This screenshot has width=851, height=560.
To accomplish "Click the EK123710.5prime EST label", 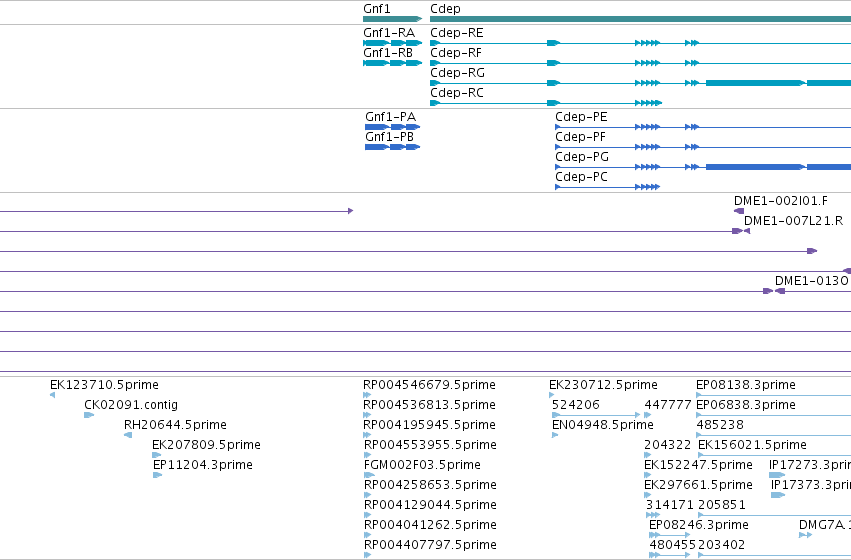I will [104, 385].
